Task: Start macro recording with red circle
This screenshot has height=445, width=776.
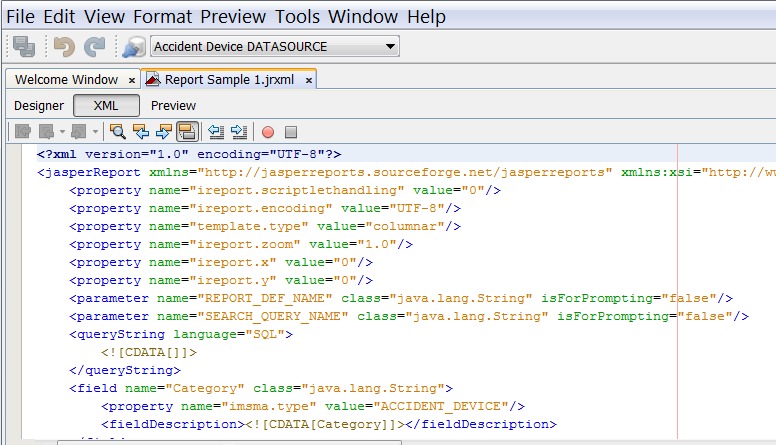Action: [x=268, y=132]
